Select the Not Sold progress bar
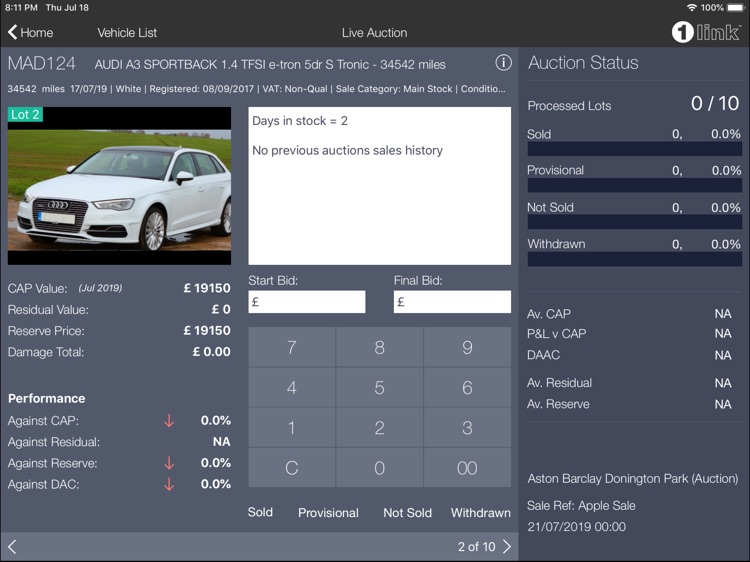Screen dimensions: 750x562 (x=635, y=222)
